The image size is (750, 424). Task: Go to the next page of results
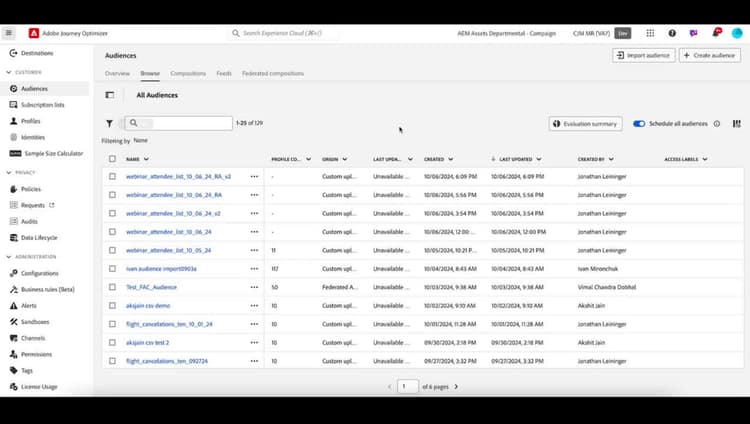456,387
